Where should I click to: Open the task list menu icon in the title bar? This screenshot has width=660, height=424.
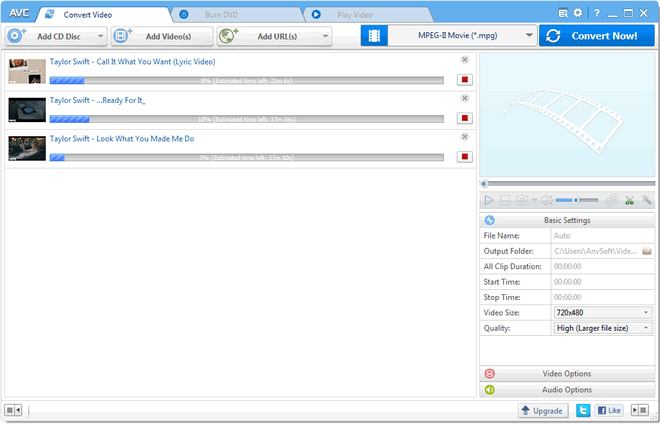[x=563, y=13]
